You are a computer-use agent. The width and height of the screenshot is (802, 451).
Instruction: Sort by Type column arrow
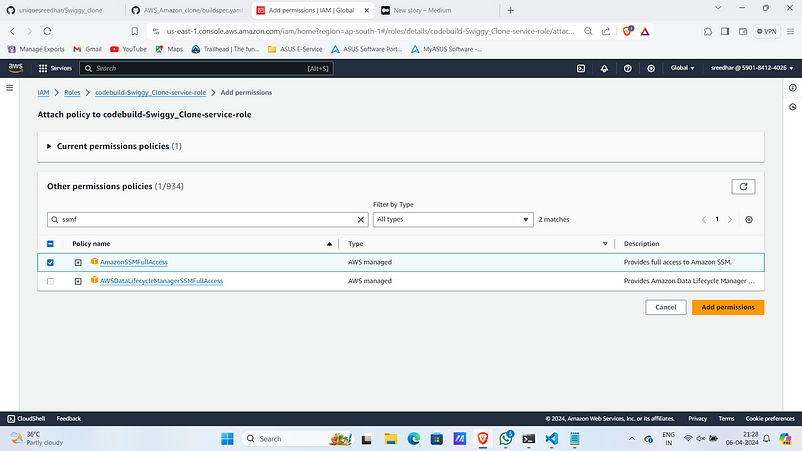point(605,244)
